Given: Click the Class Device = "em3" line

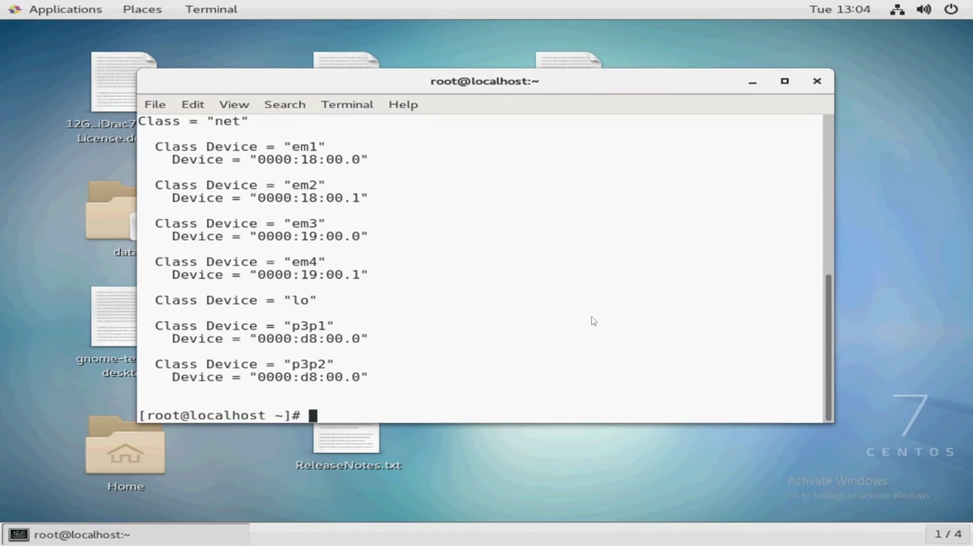Looking at the screenshot, I should click(x=240, y=223).
